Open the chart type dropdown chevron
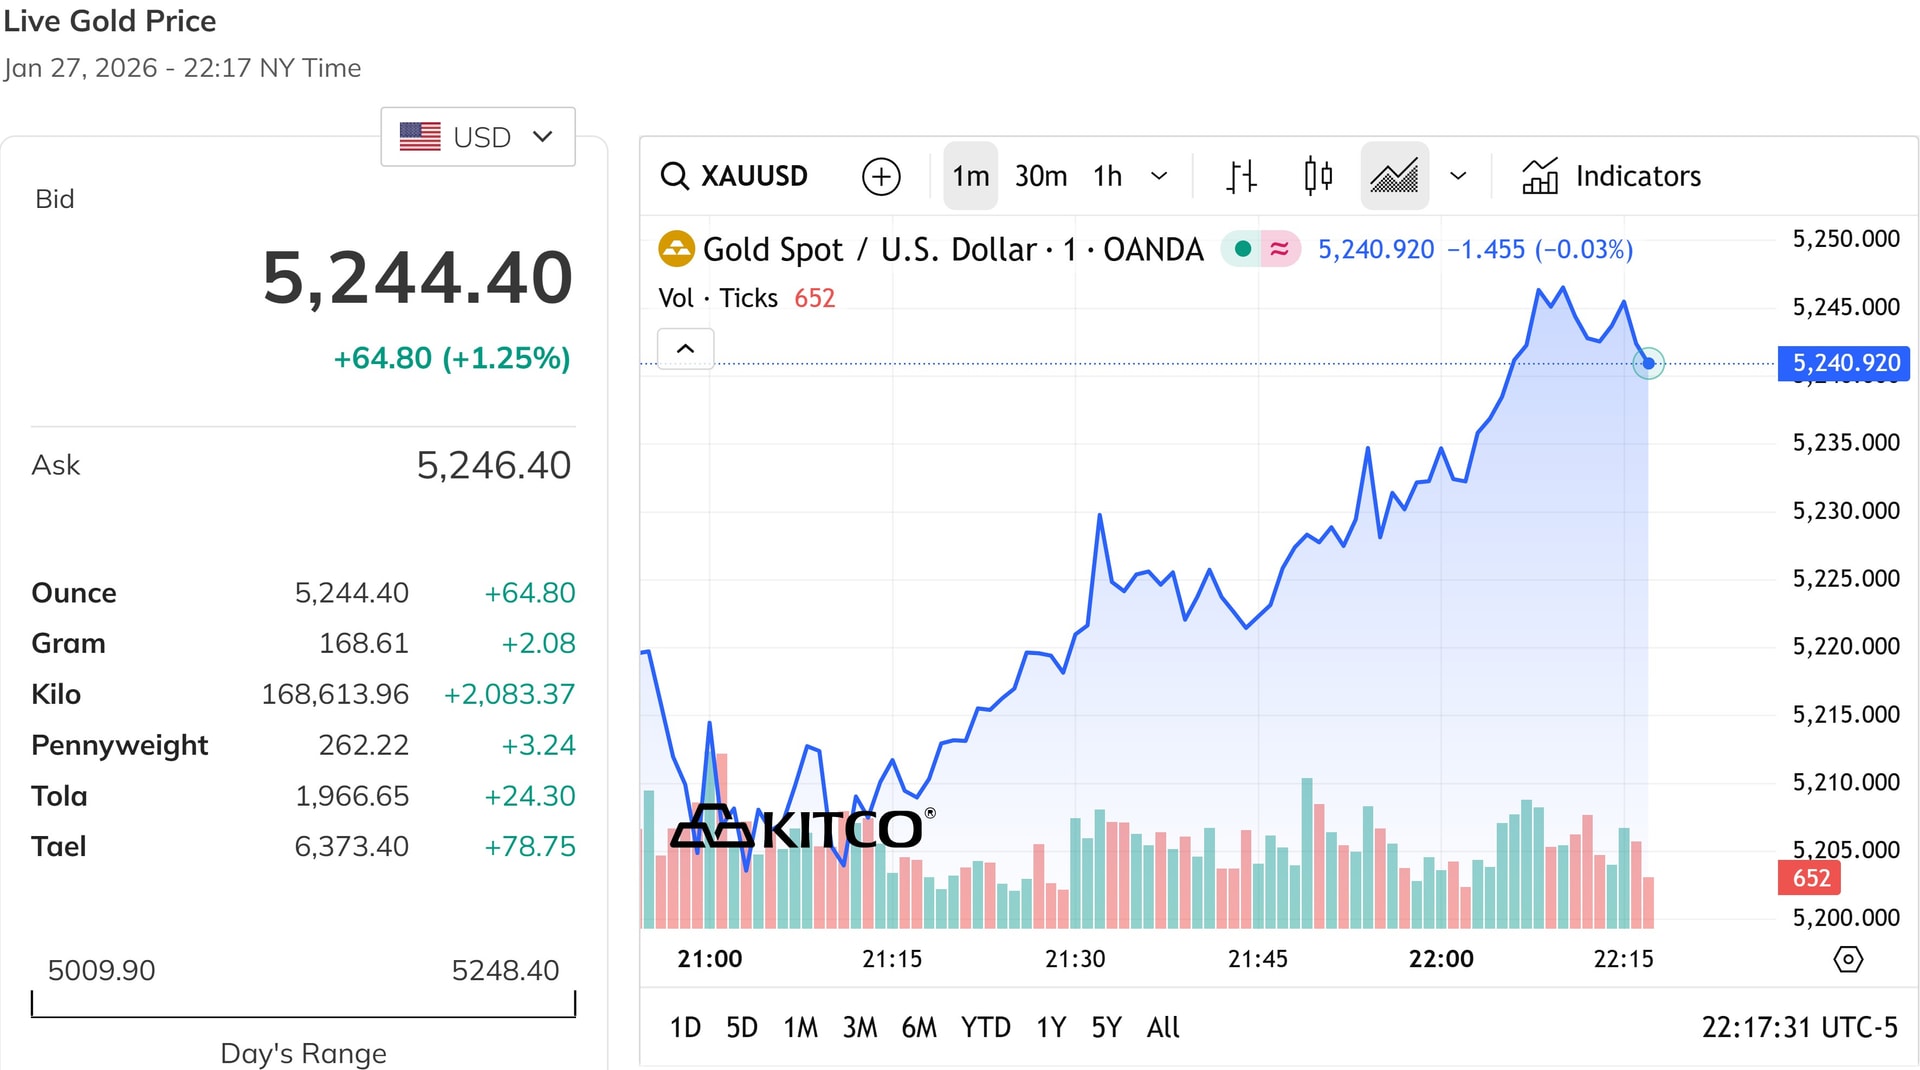This screenshot has height=1070, width=1920. pos(1458,176)
